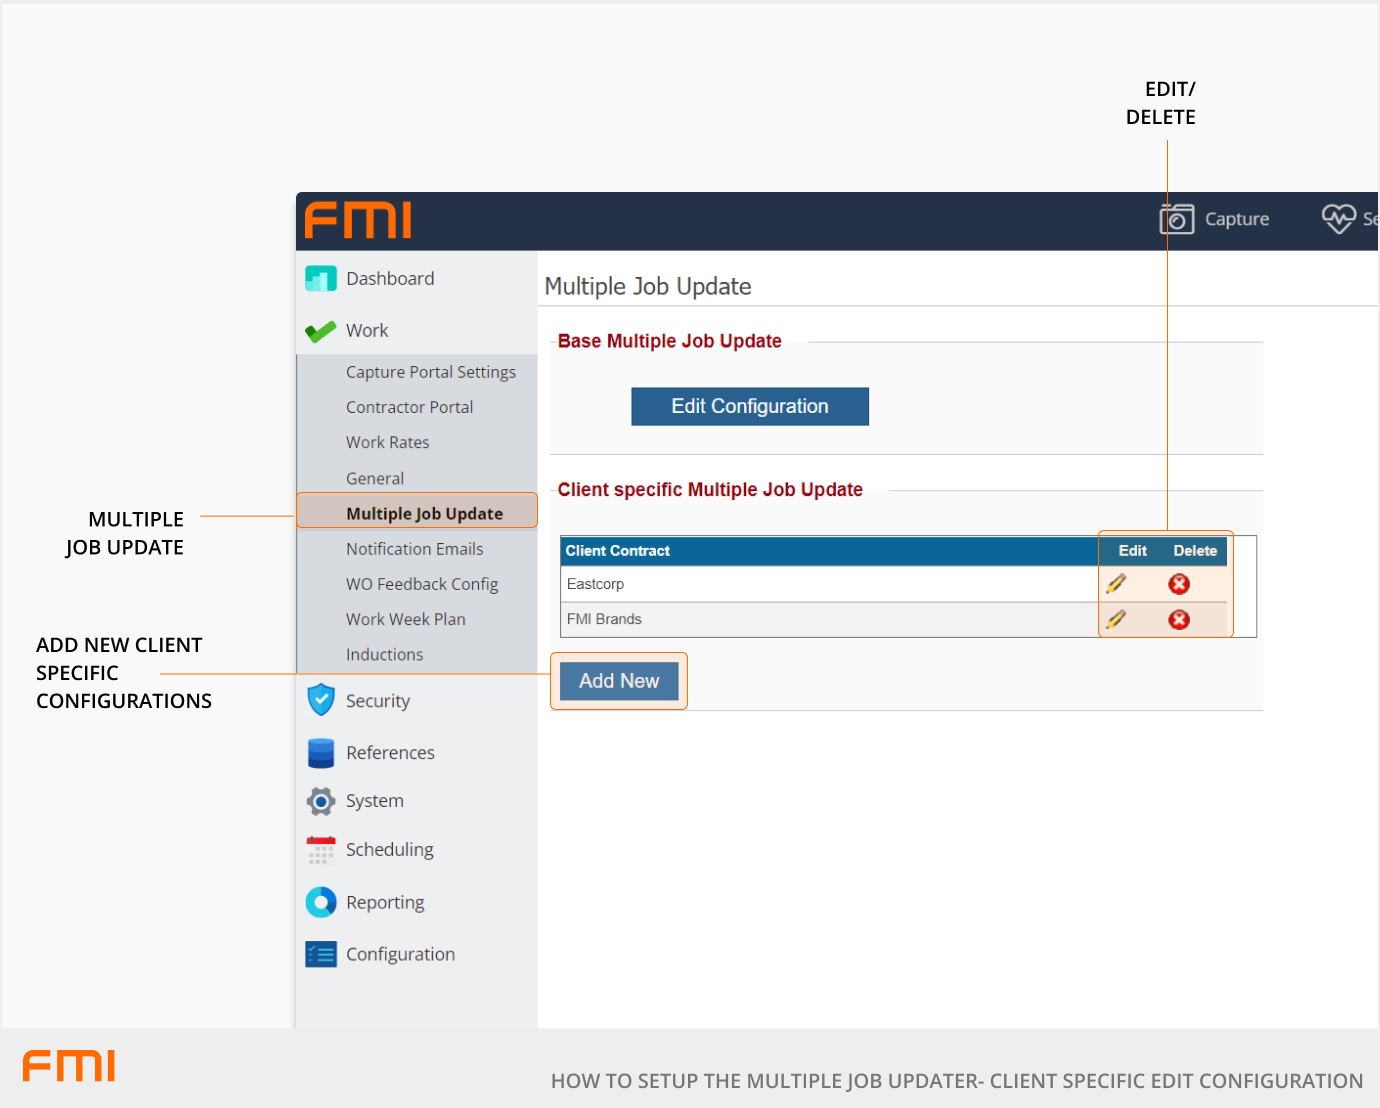Viewport: 1380px width, 1108px height.
Task: Click the heart monitor icon in header
Action: coord(1338,218)
